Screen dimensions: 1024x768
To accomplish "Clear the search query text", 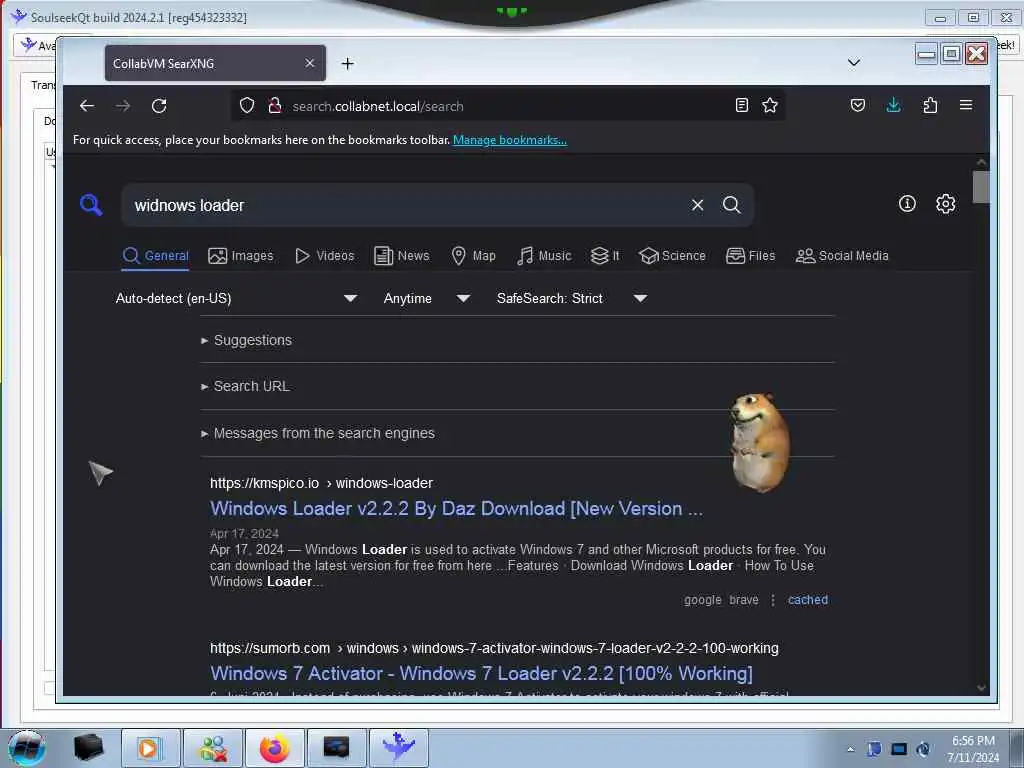I will [697, 205].
